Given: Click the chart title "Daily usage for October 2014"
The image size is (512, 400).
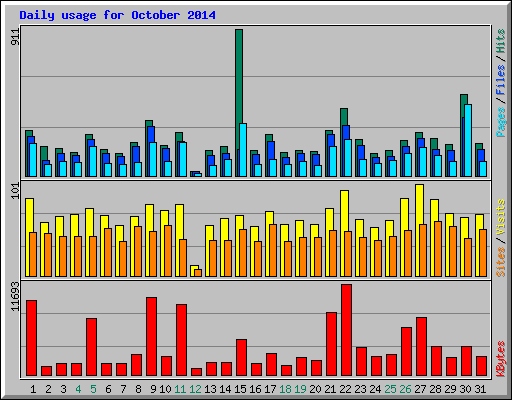Looking at the screenshot, I should click(x=117, y=15).
